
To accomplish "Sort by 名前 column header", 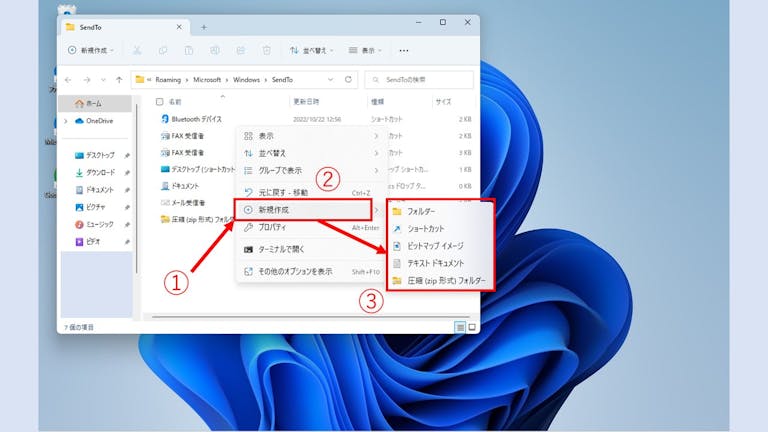I will (175, 102).
